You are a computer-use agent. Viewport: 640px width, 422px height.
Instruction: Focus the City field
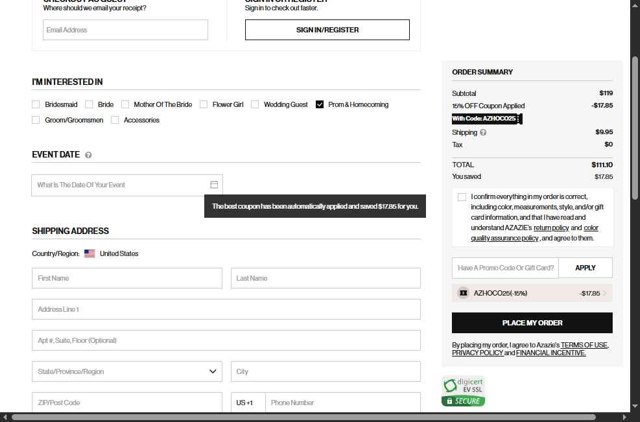[326, 371]
